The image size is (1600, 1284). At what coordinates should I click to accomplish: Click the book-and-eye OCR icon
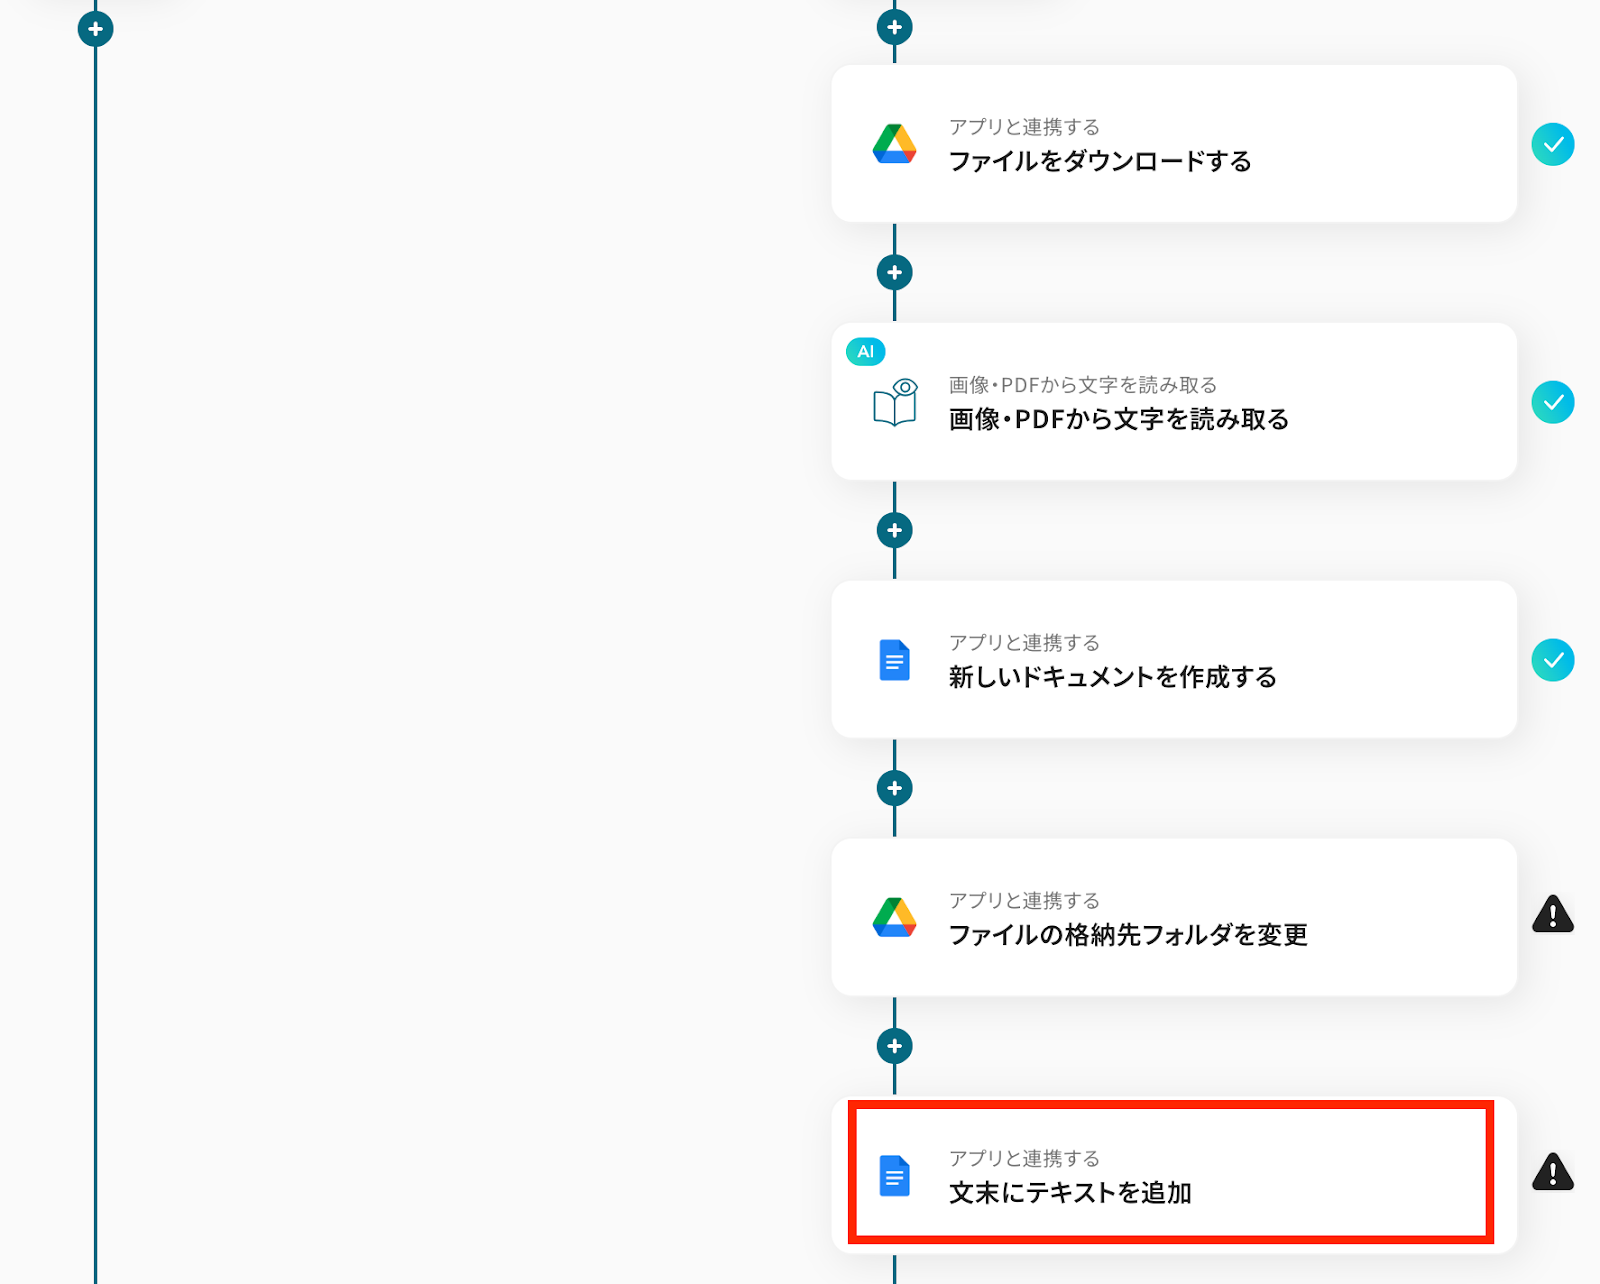[894, 402]
